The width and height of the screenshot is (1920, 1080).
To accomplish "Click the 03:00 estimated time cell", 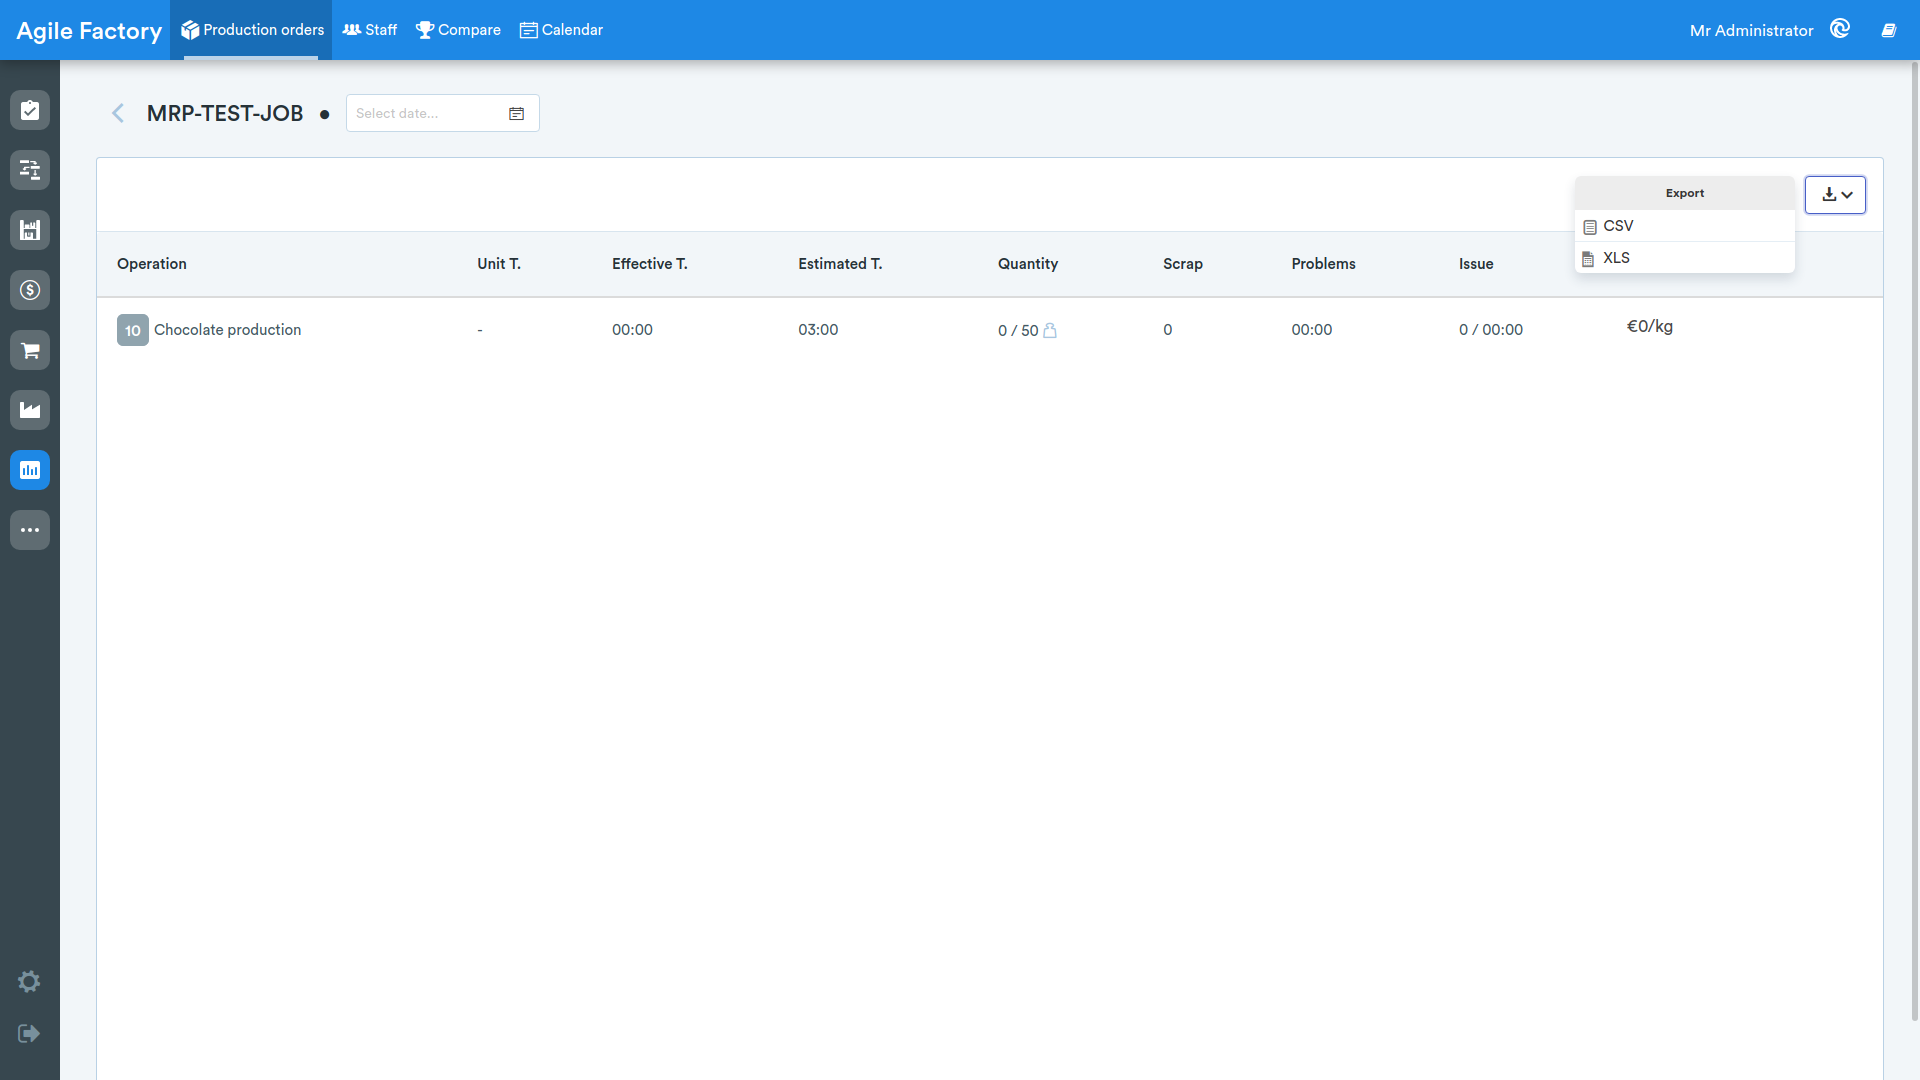I will (818, 330).
